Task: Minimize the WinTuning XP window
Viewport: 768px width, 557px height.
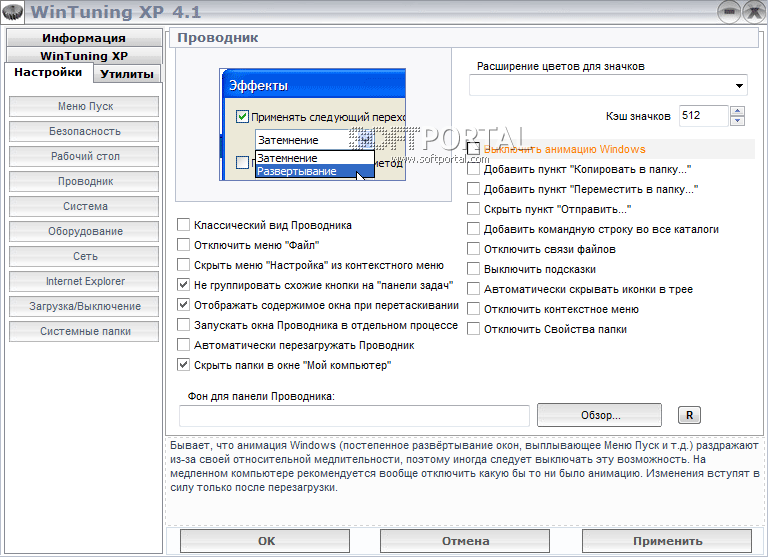Action: point(729,12)
